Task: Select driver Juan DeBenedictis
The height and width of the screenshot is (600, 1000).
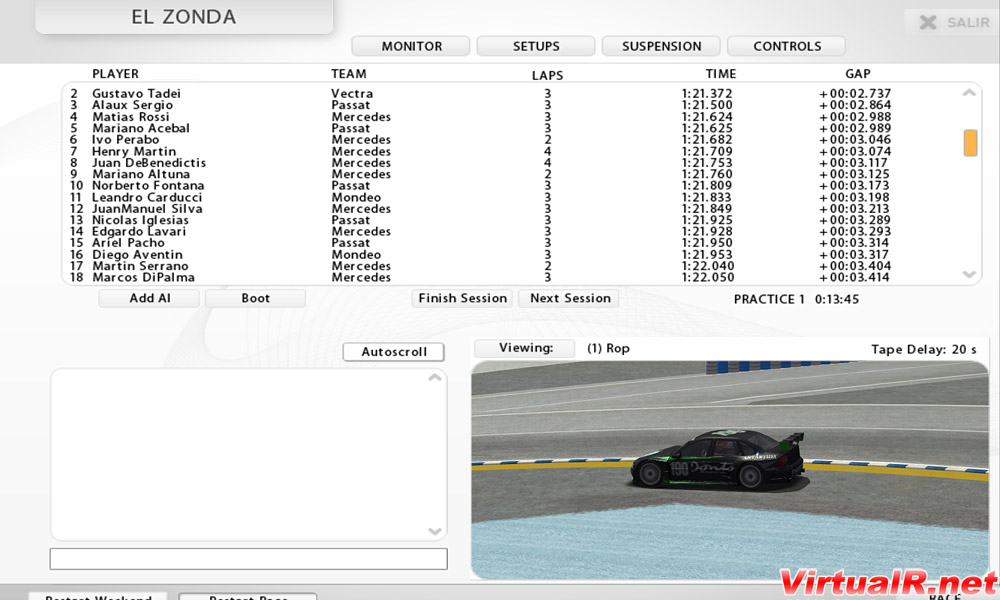Action: (x=149, y=163)
